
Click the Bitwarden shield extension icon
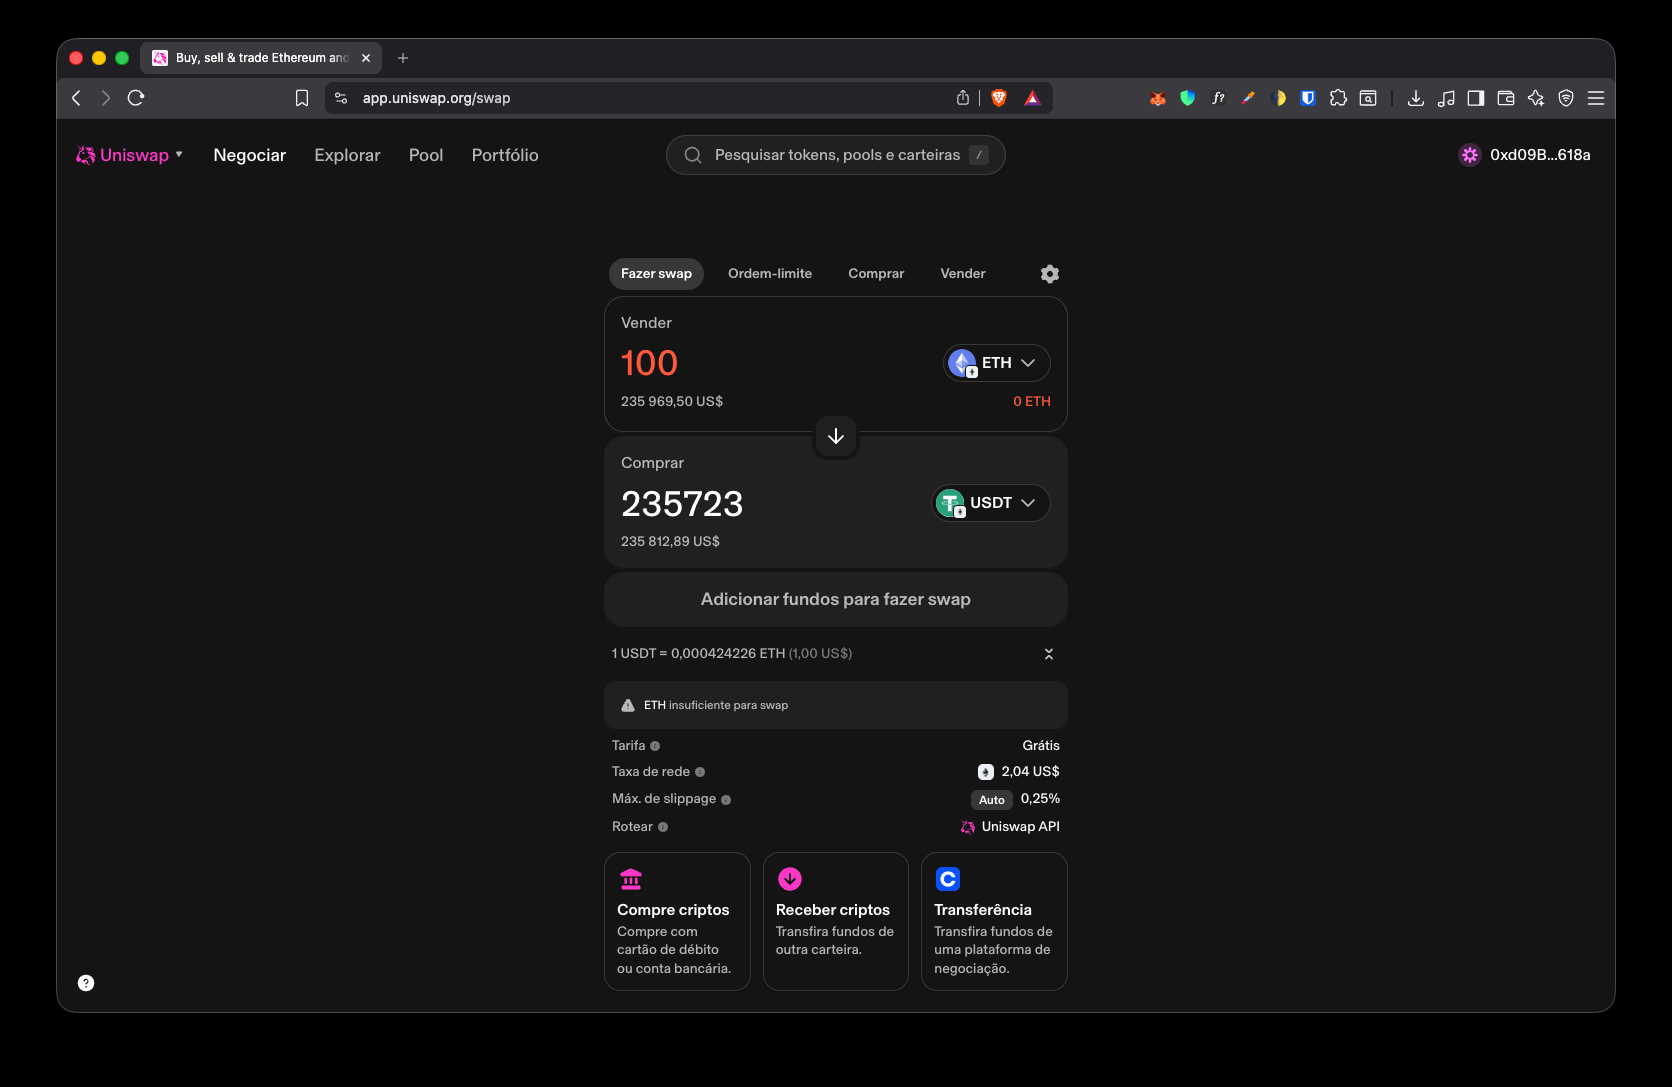[x=1308, y=98]
